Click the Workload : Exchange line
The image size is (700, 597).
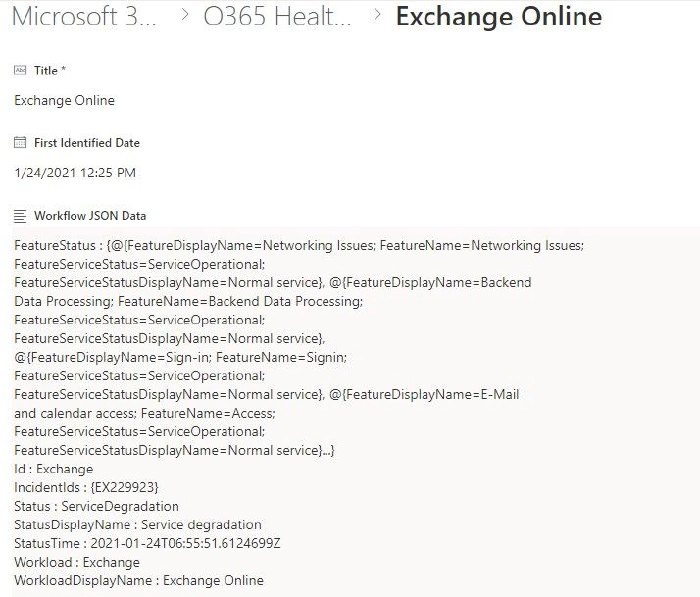pyautogui.click(x=77, y=562)
